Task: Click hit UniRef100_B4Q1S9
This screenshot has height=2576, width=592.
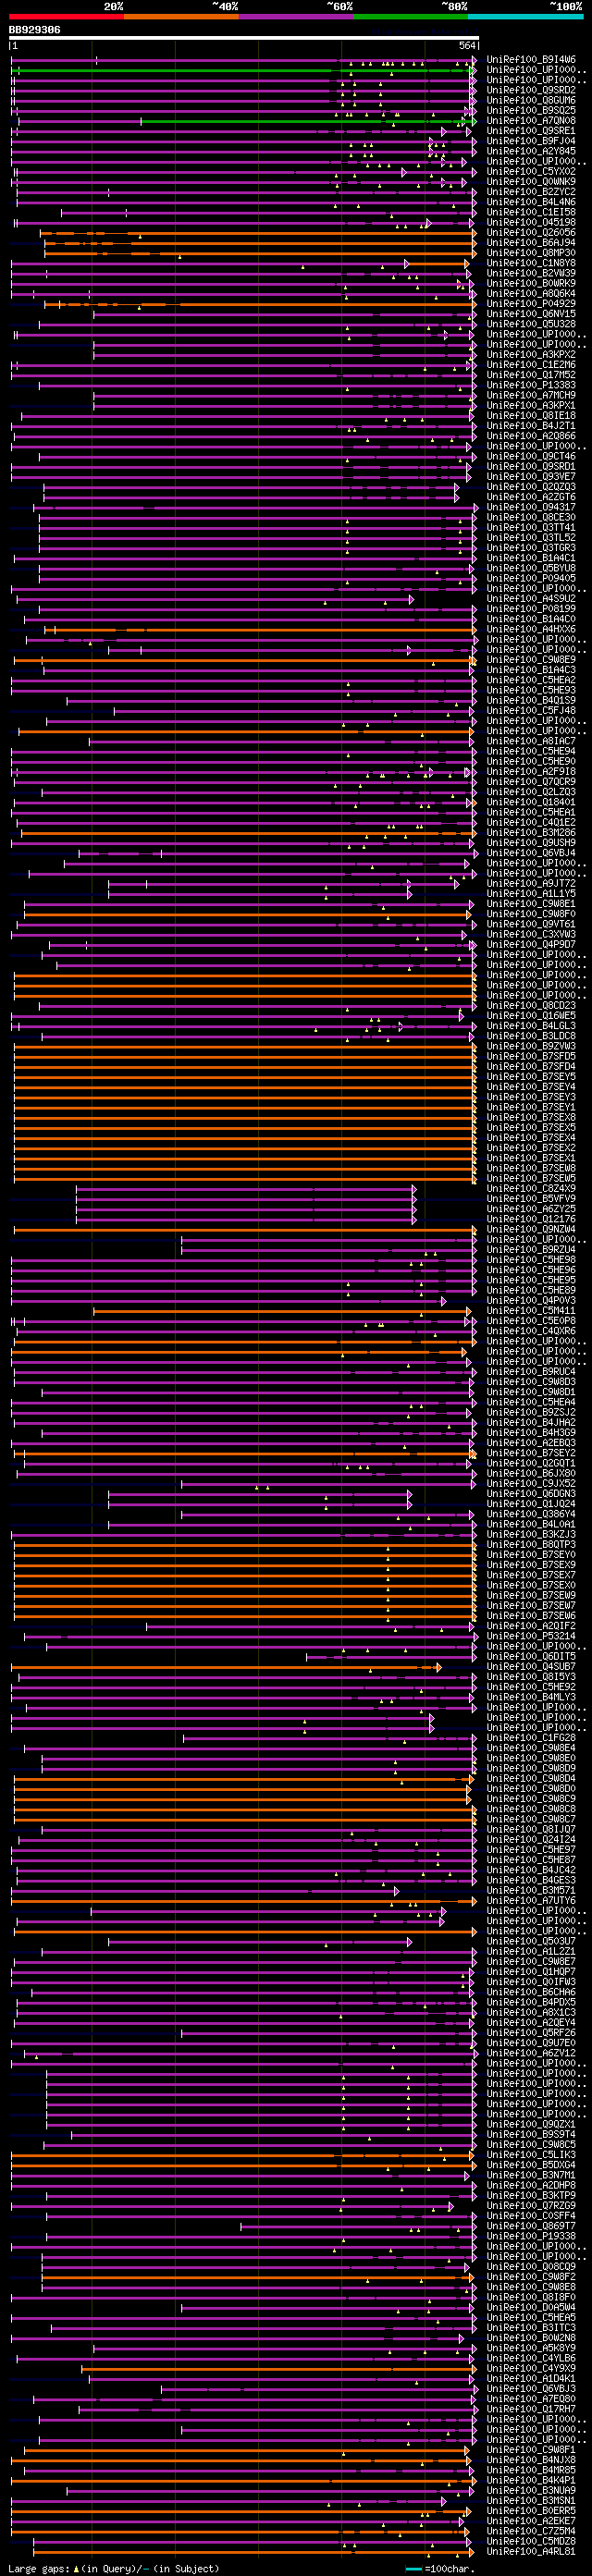Action: click(531, 700)
